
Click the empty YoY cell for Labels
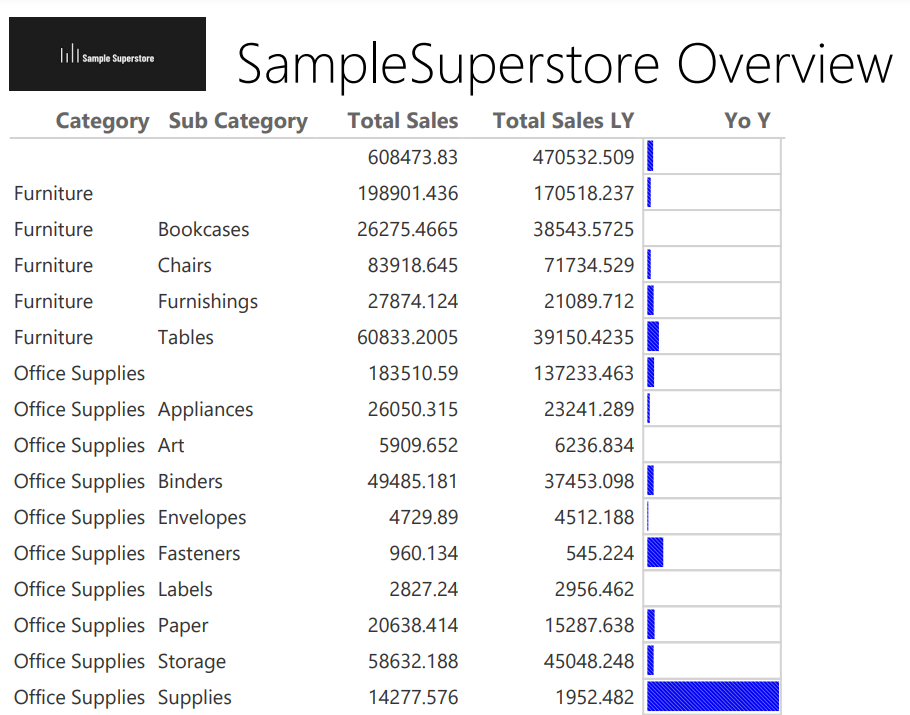712,589
